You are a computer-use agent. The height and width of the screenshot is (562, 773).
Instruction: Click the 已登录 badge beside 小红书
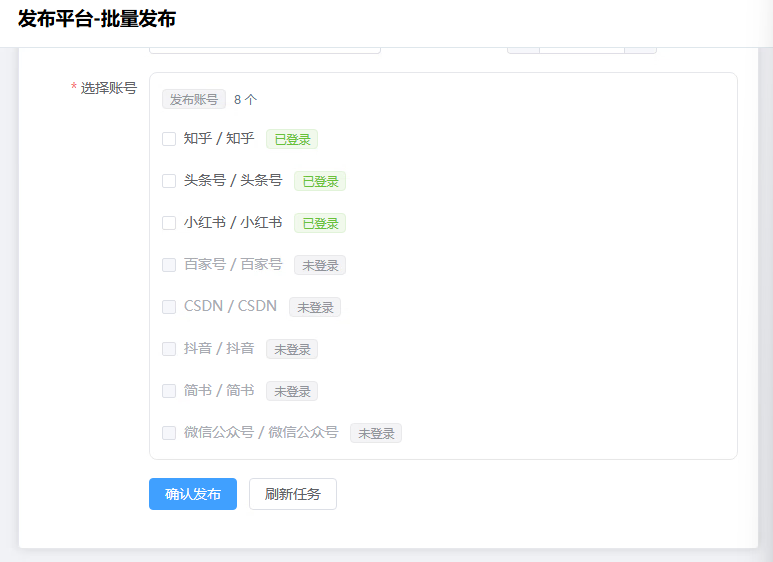pyautogui.click(x=320, y=223)
